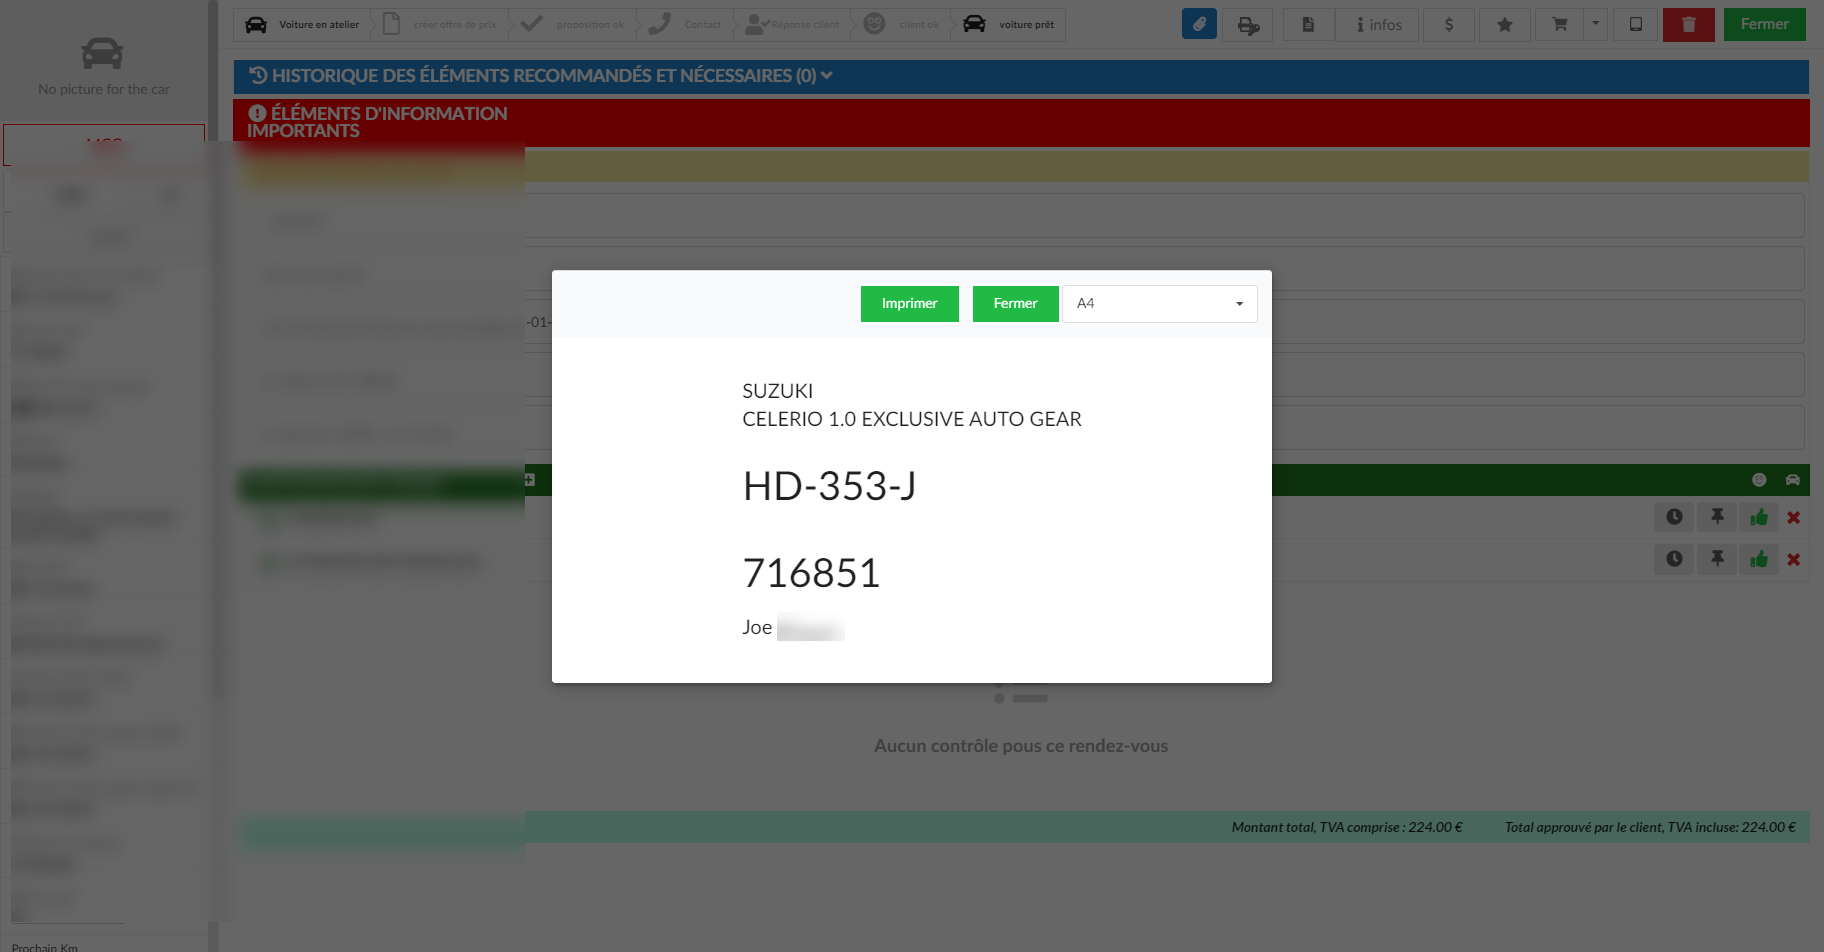Open the document icon button

click(1308, 25)
